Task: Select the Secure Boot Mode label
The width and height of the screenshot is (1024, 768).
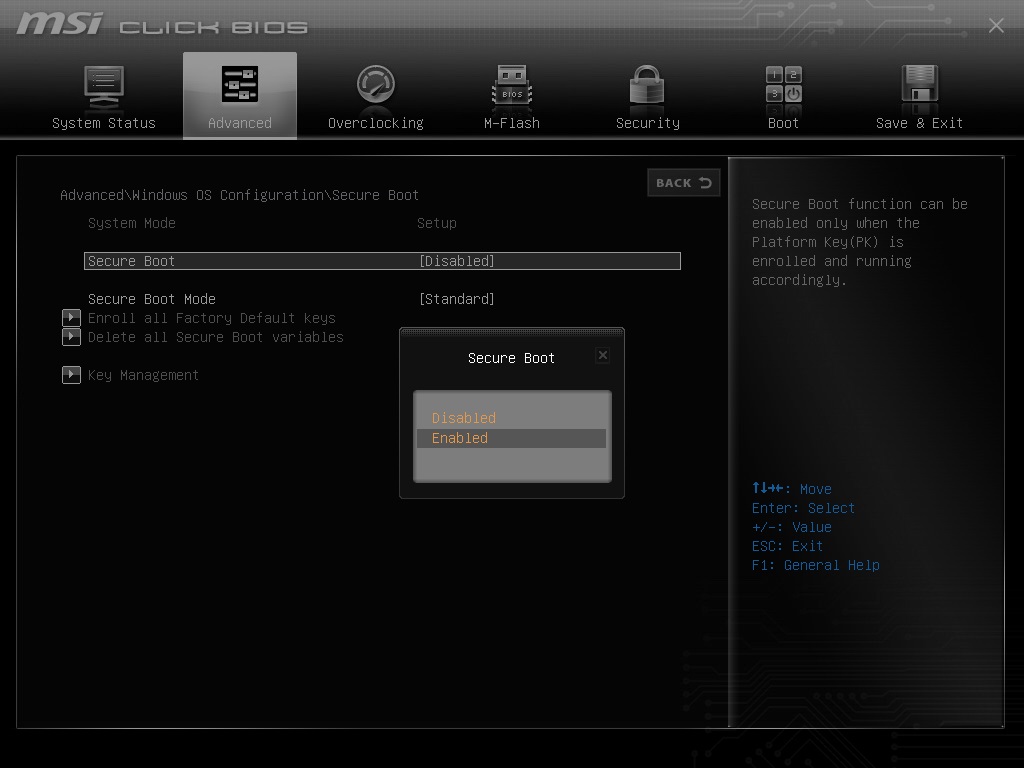Action: tap(152, 299)
